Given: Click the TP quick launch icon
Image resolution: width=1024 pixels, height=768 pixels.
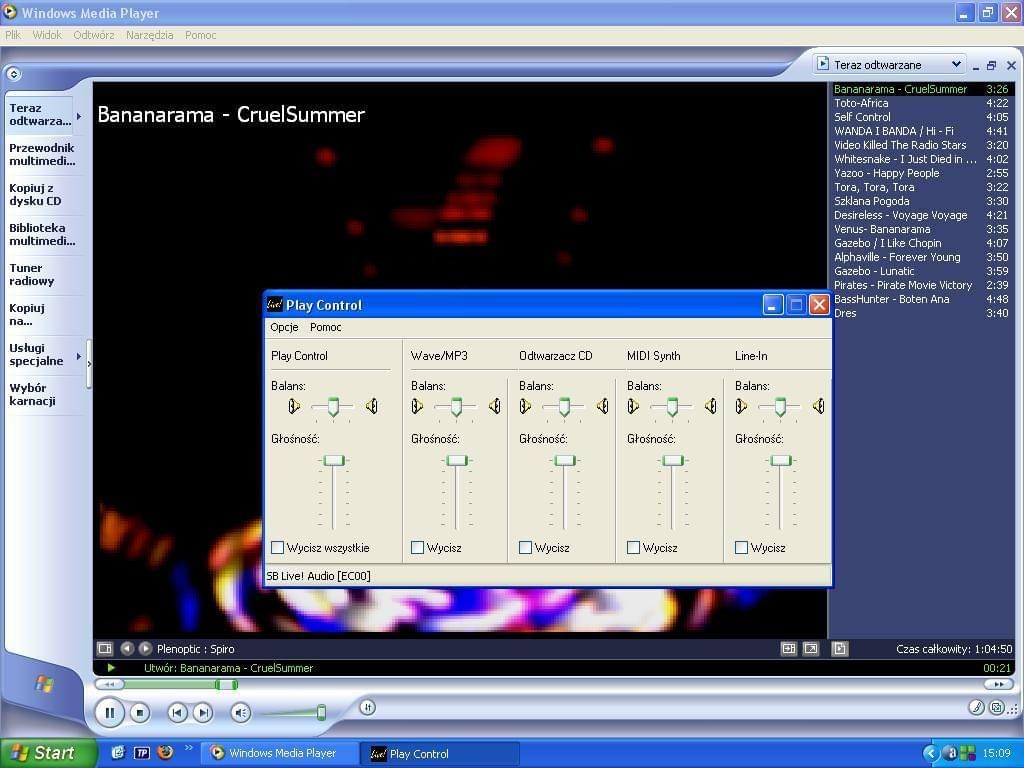Looking at the screenshot, I should click(142, 753).
